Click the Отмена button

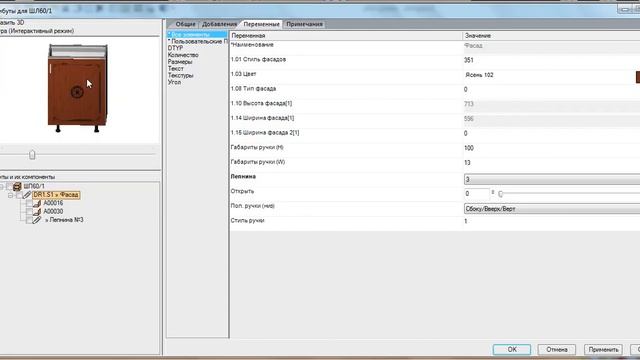(557, 349)
